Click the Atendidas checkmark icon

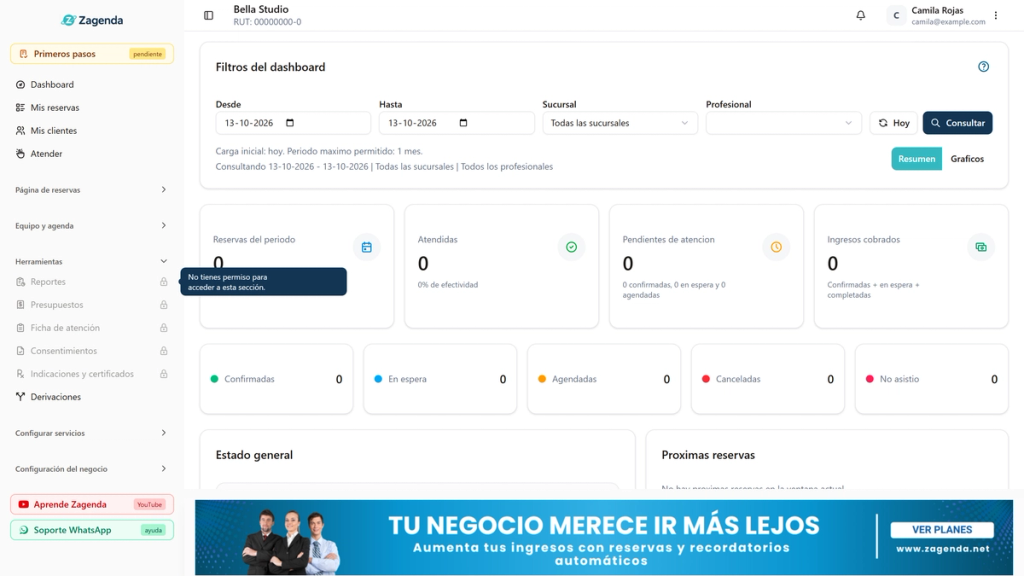coord(571,247)
